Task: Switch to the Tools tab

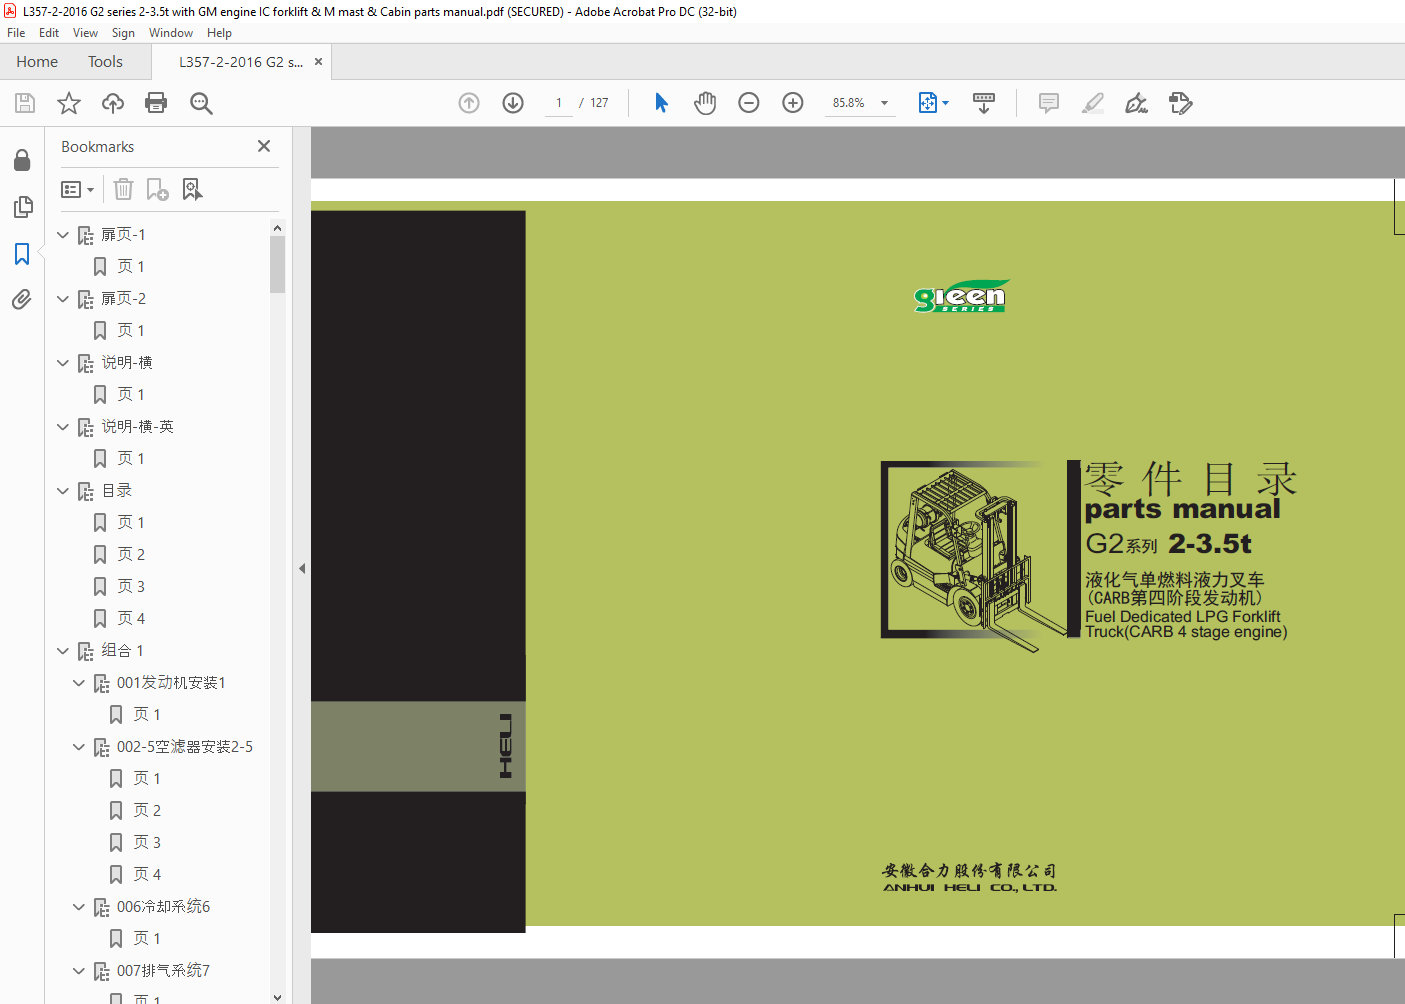Action: (x=105, y=62)
